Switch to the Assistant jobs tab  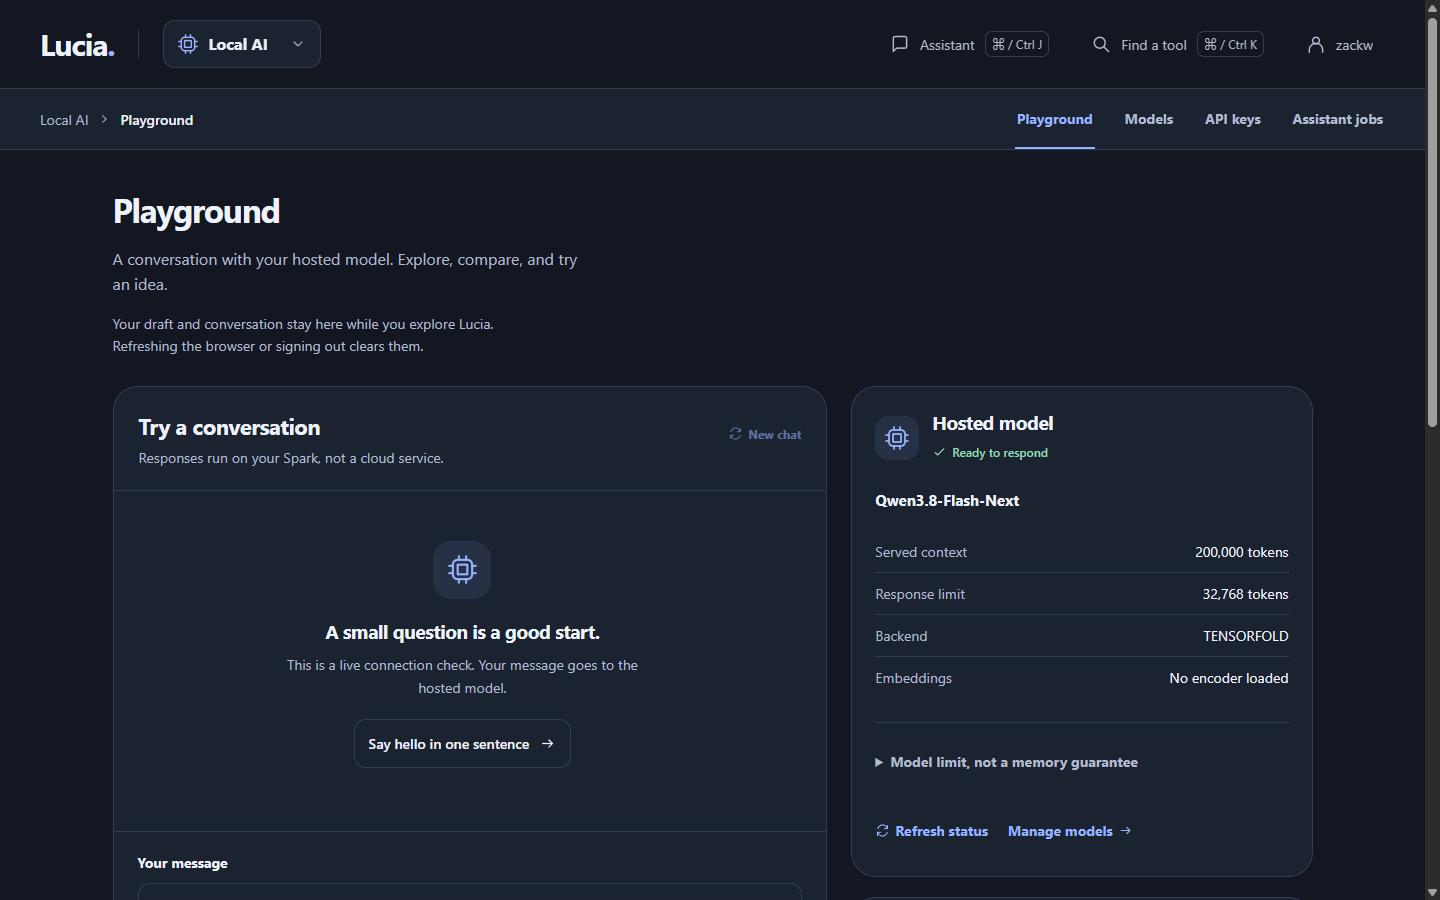[x=1338, y=119]
